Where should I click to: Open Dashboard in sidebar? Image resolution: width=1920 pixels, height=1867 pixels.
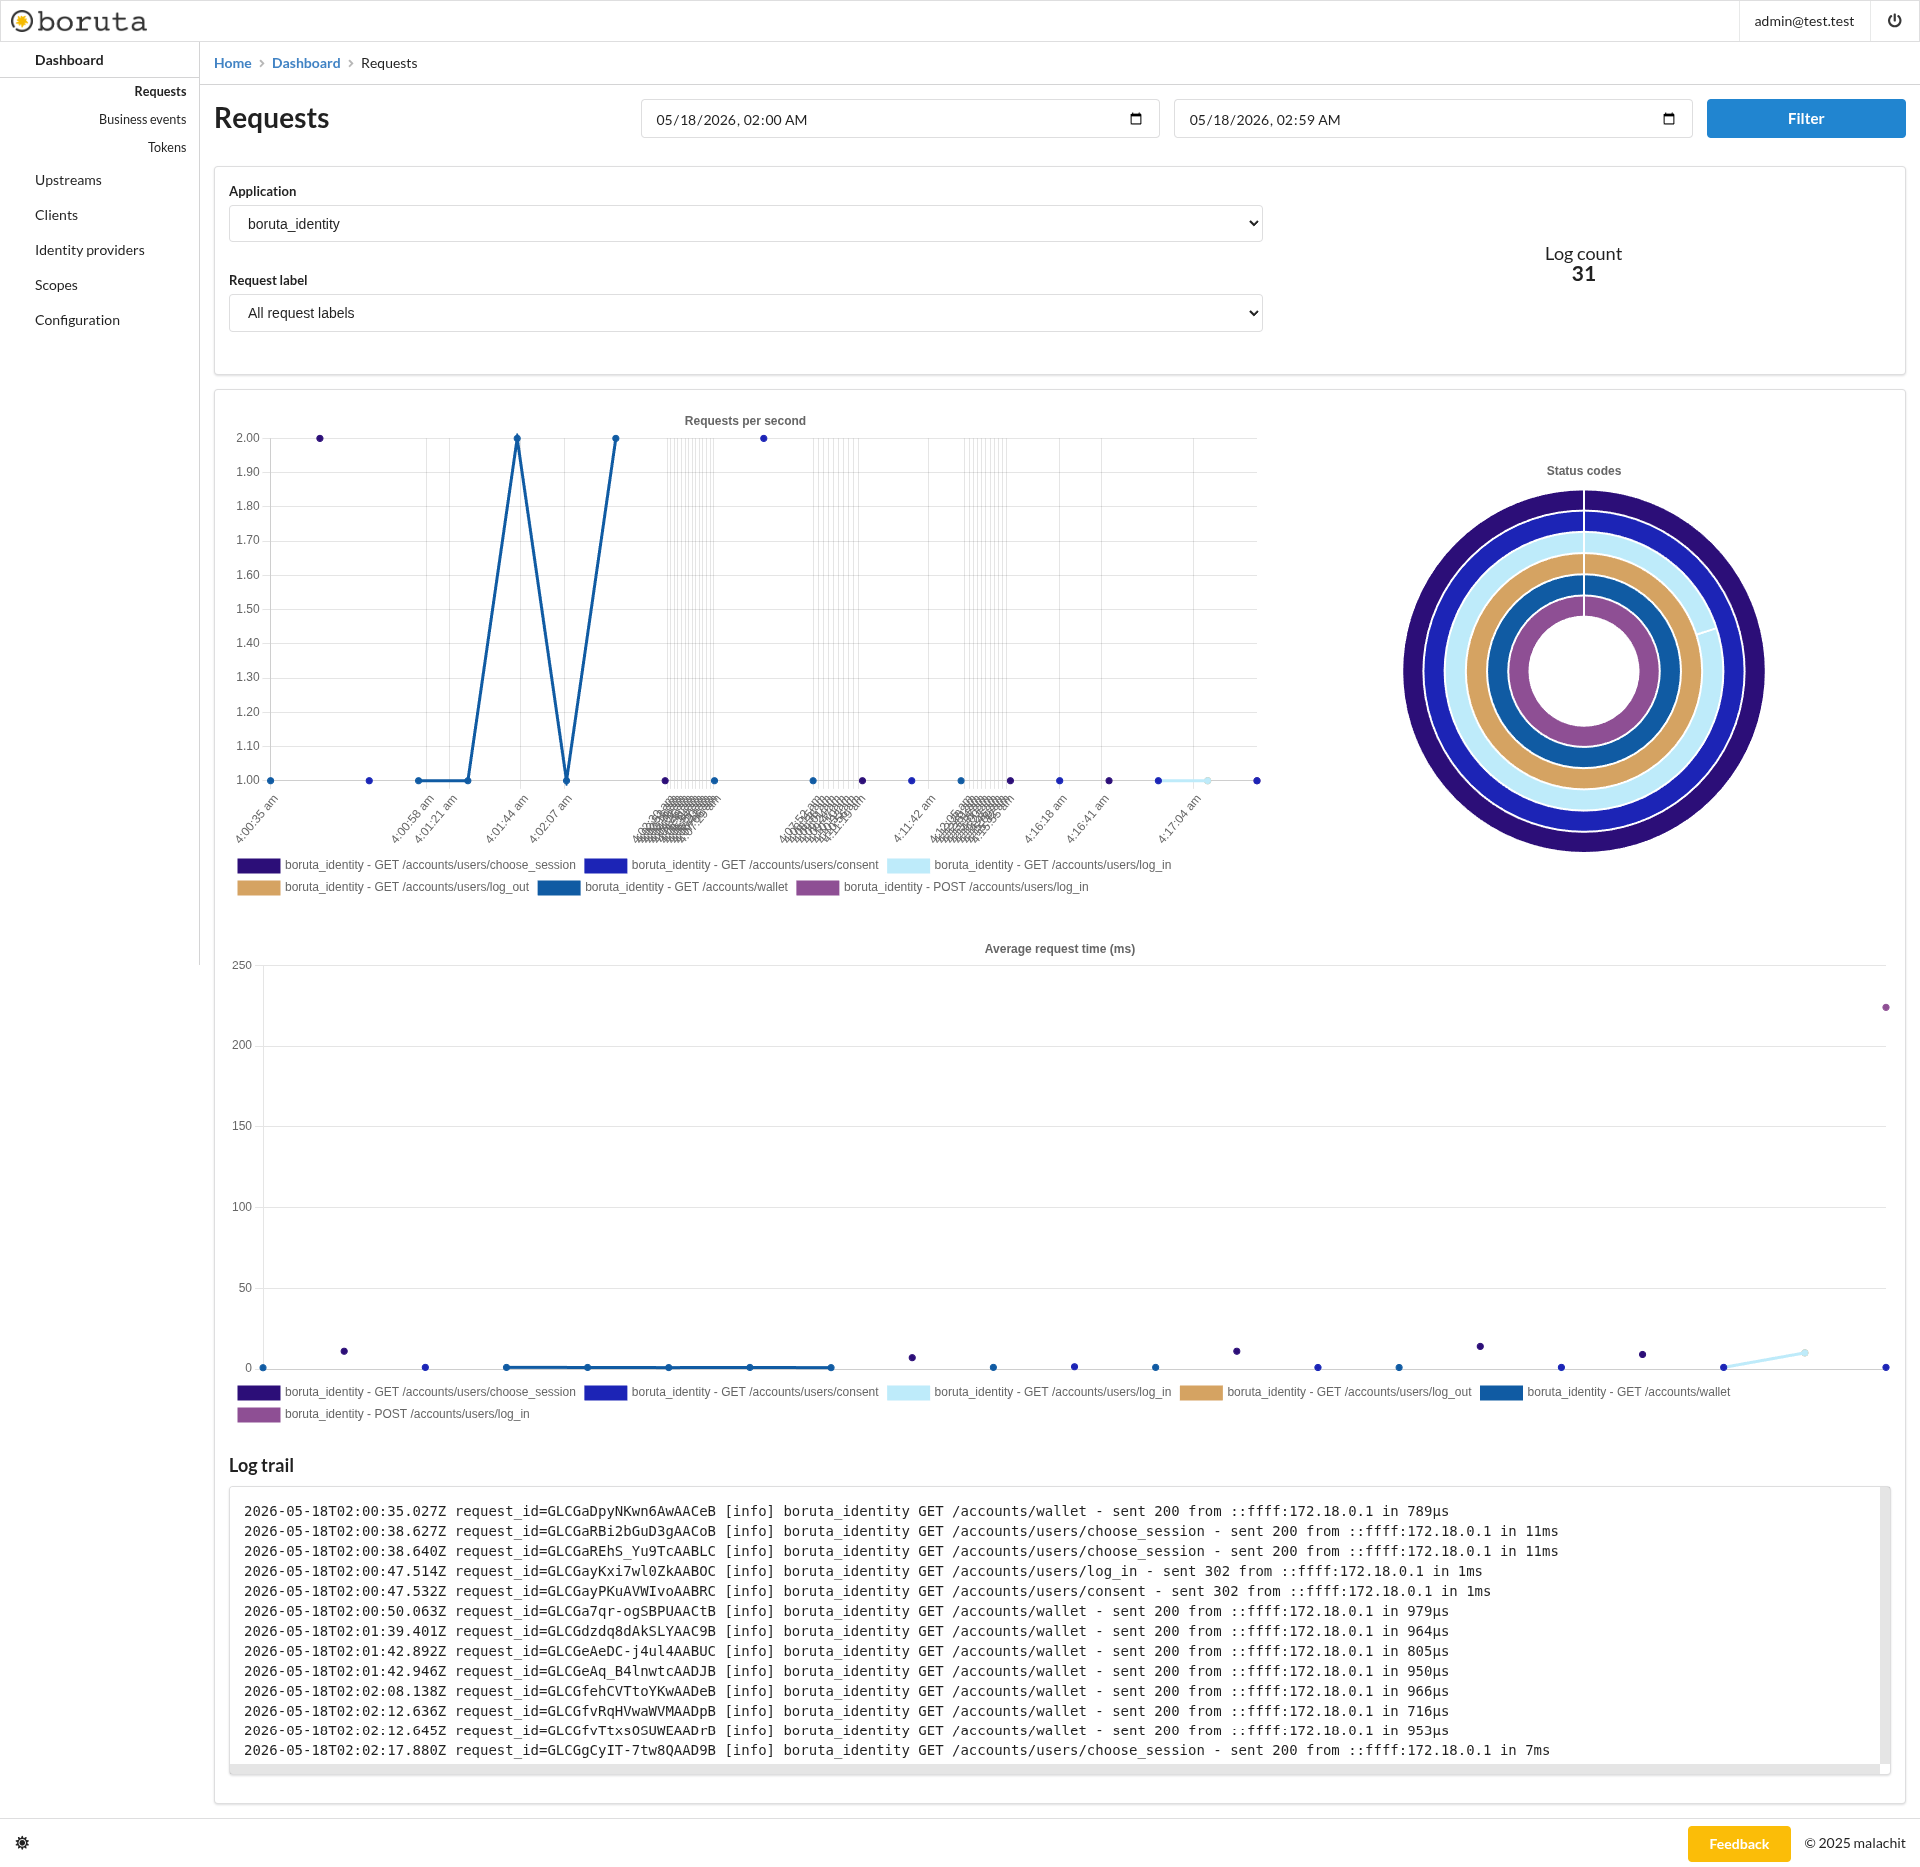tap(69, 60)
